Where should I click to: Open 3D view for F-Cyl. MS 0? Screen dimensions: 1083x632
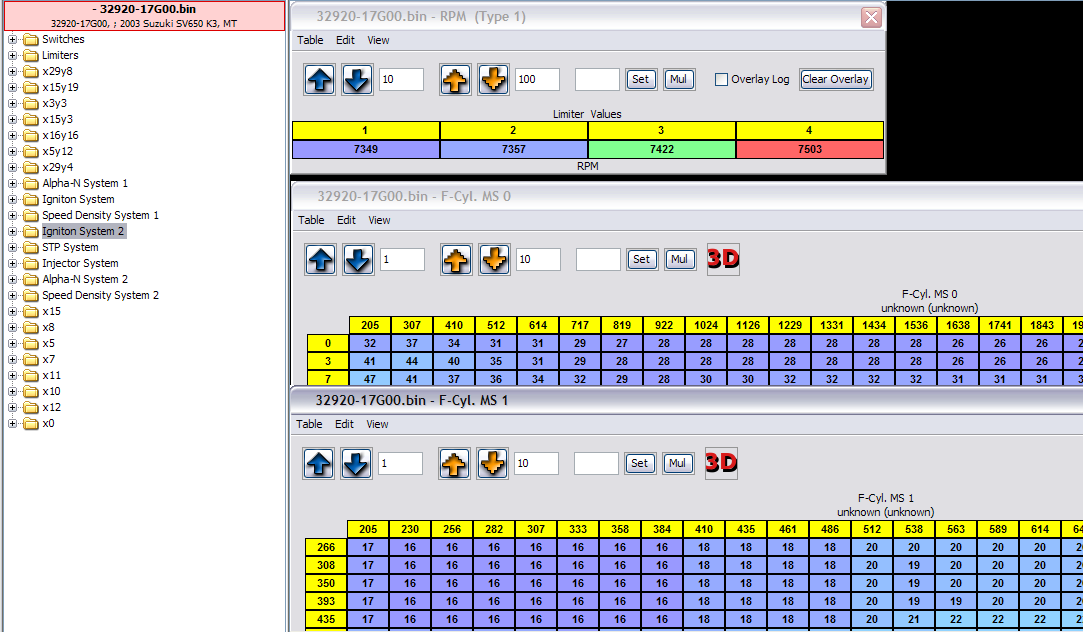723,259
